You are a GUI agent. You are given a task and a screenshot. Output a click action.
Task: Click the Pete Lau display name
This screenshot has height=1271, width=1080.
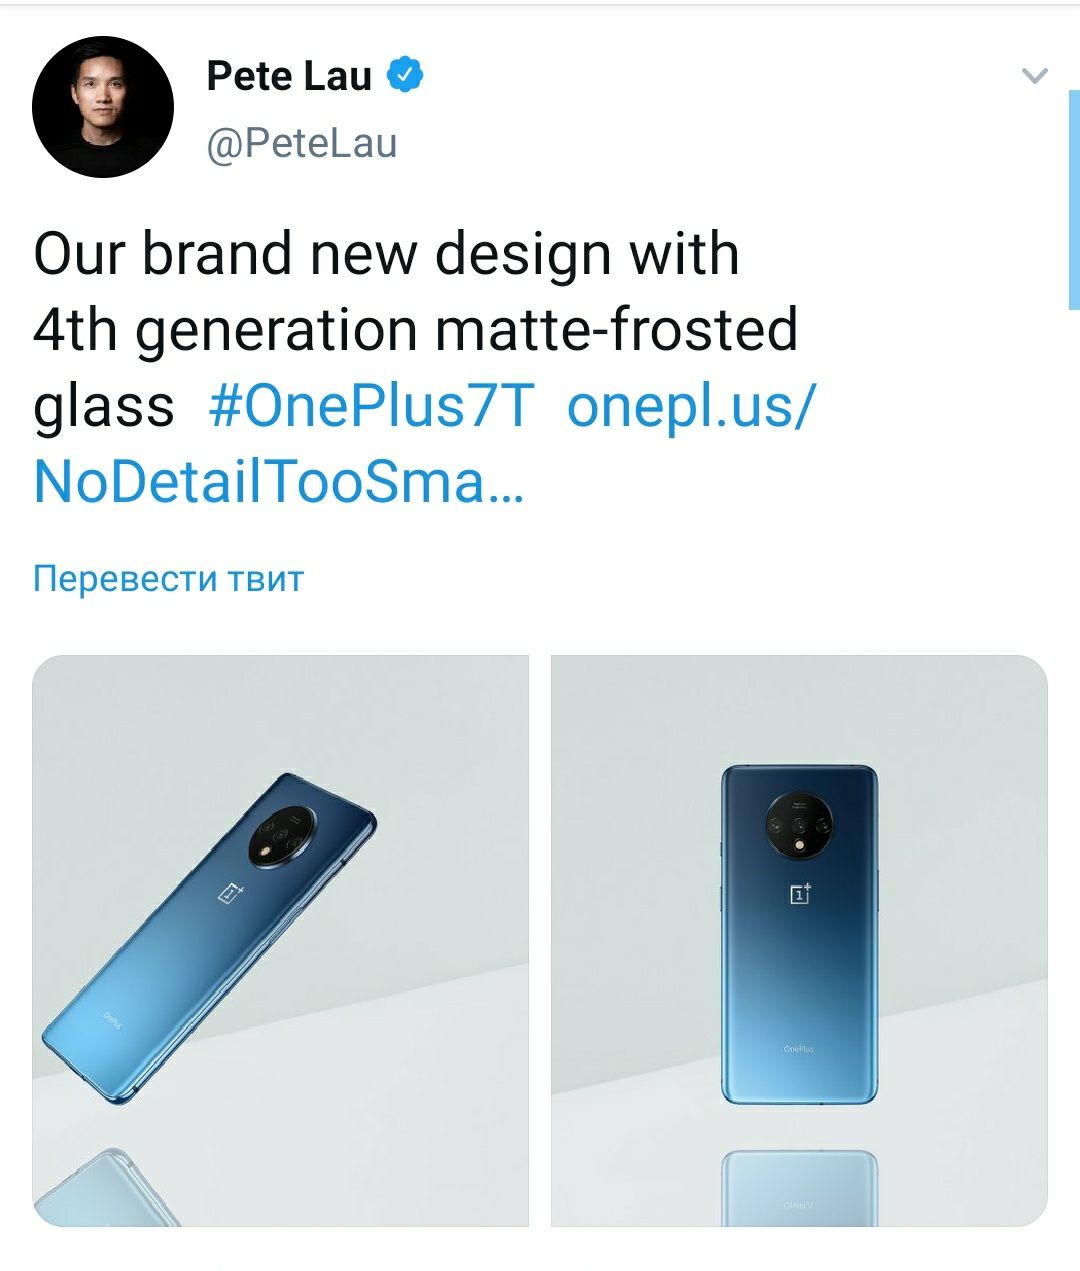[x=289, y=76]
